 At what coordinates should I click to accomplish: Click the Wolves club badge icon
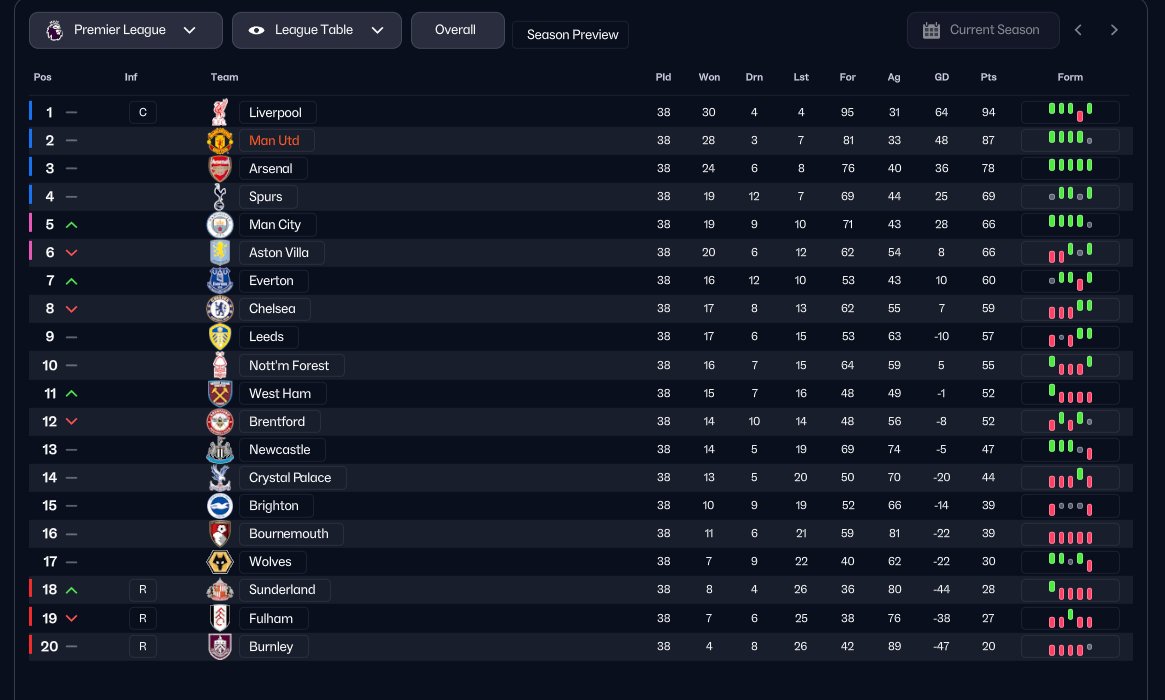point(219,561)
